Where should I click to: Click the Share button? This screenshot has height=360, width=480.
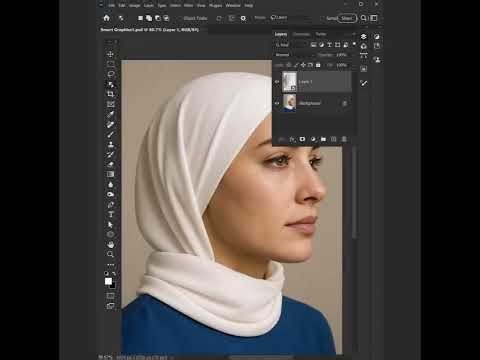(x=347, y=18)
